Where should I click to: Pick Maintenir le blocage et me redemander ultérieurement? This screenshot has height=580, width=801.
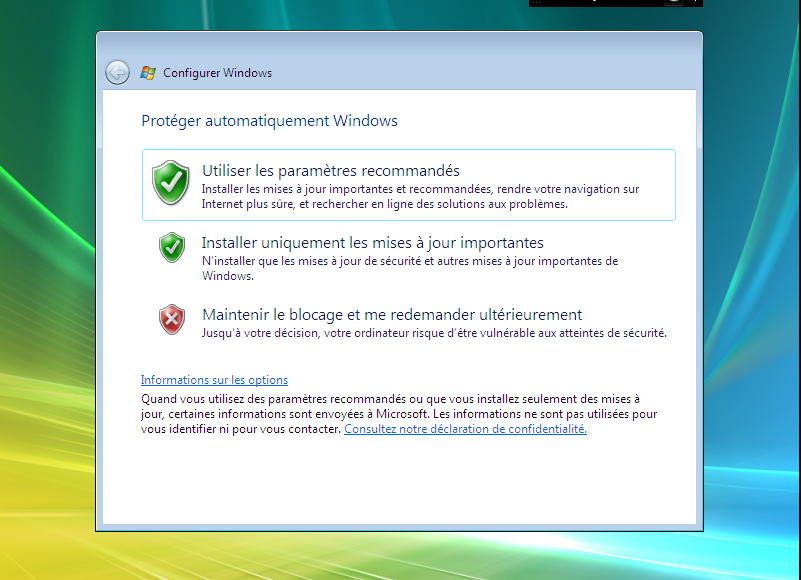[392, 314]
